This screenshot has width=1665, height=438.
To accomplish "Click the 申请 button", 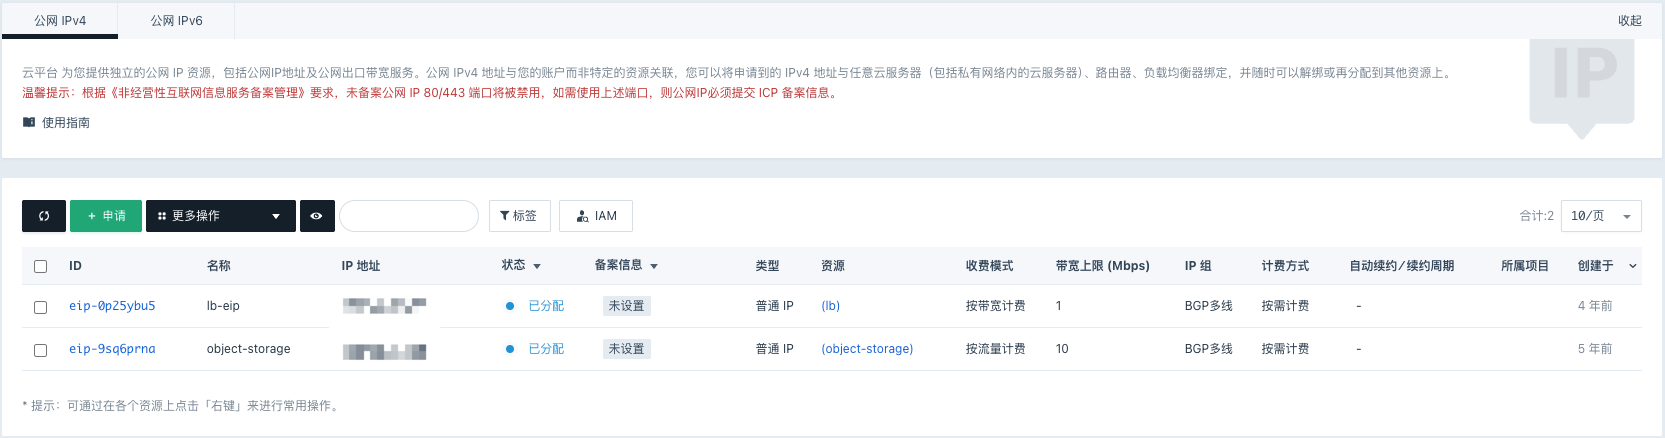I will [106, 216].
